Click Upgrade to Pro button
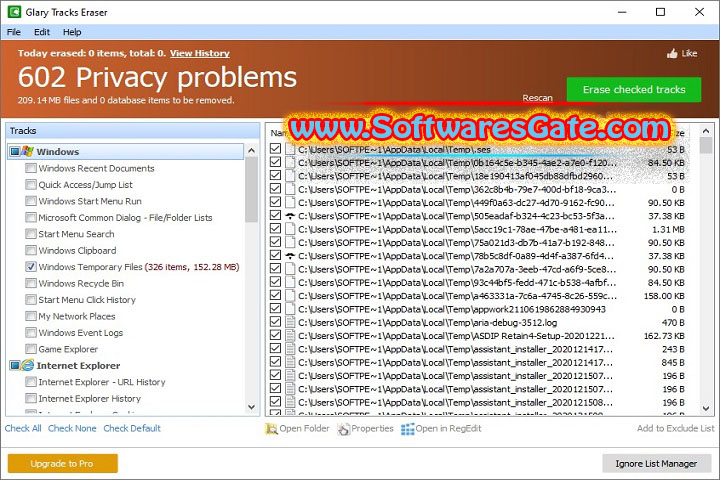This screenshot has width=720, height=480. 62,463
